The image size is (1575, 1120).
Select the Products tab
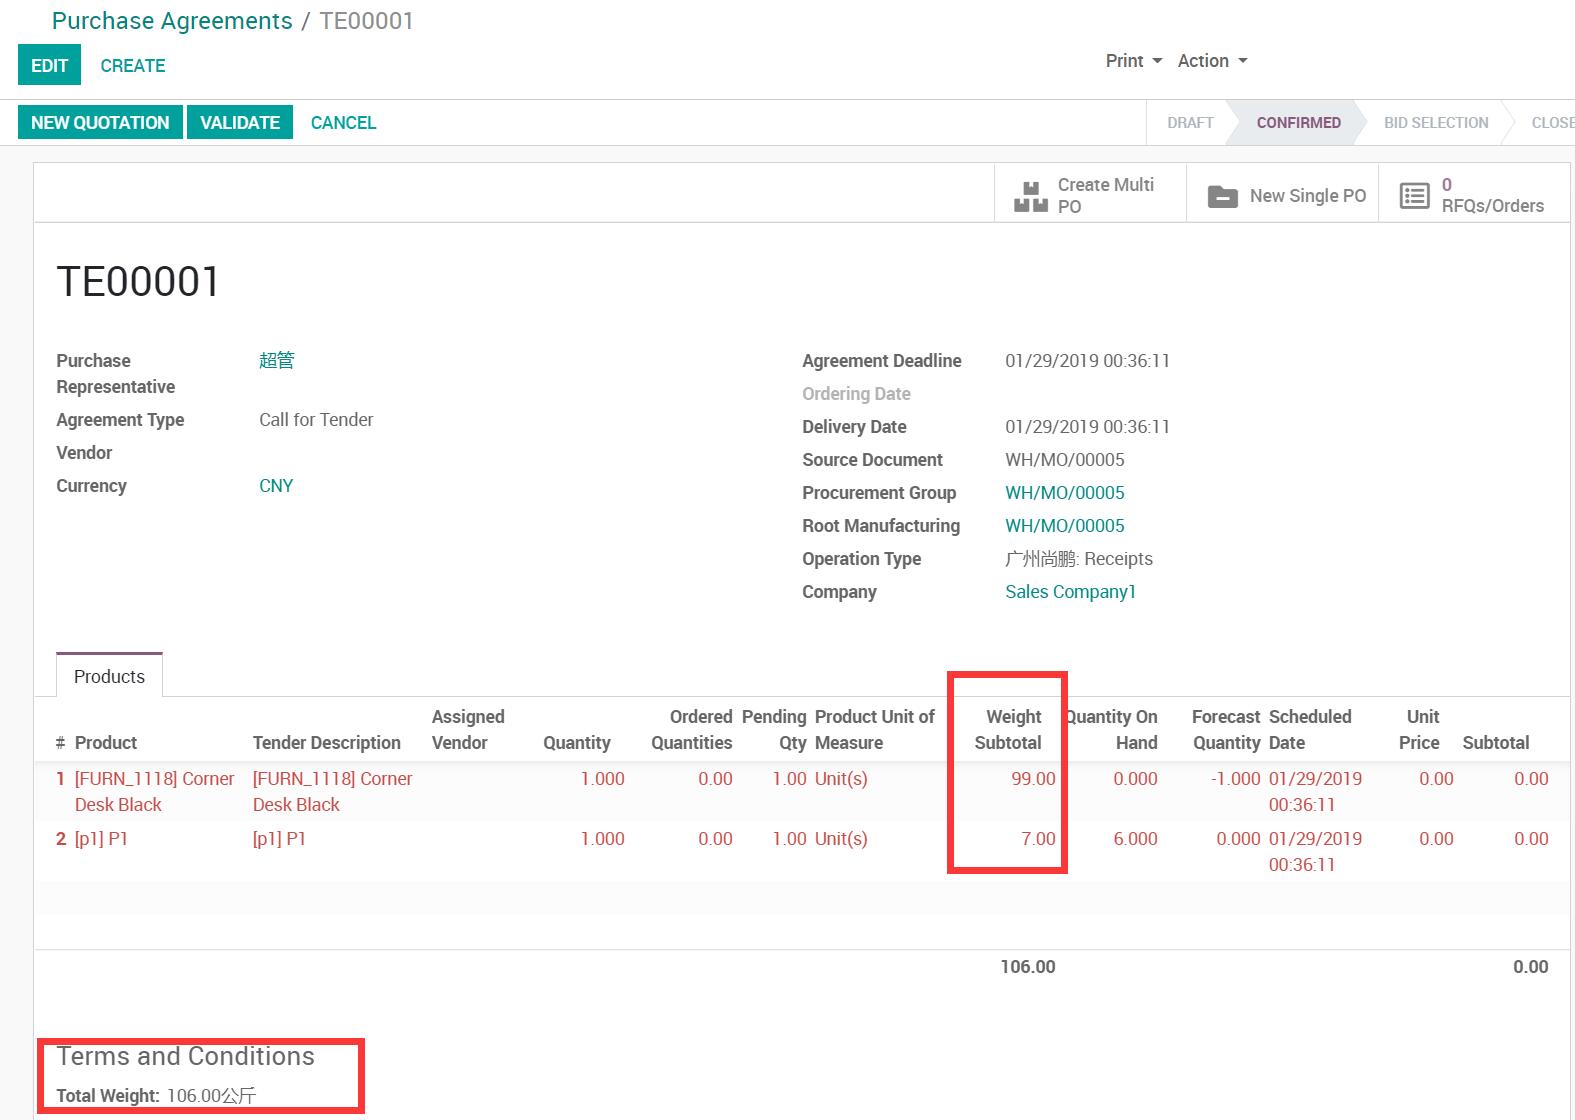tap(109, 677)
